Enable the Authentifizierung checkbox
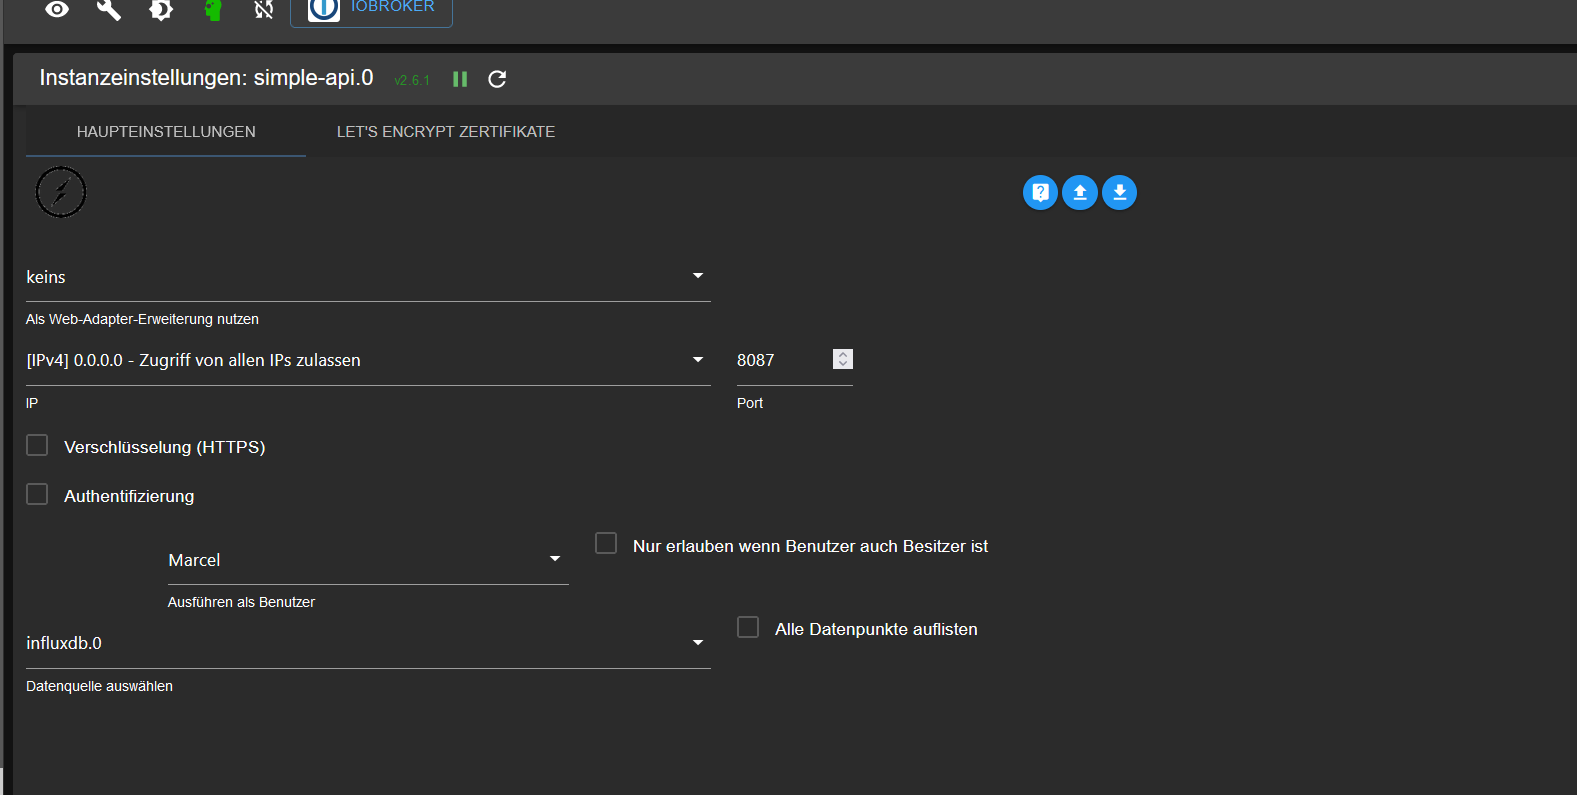Screen dimensions: 1577x795 pos(37,494)
